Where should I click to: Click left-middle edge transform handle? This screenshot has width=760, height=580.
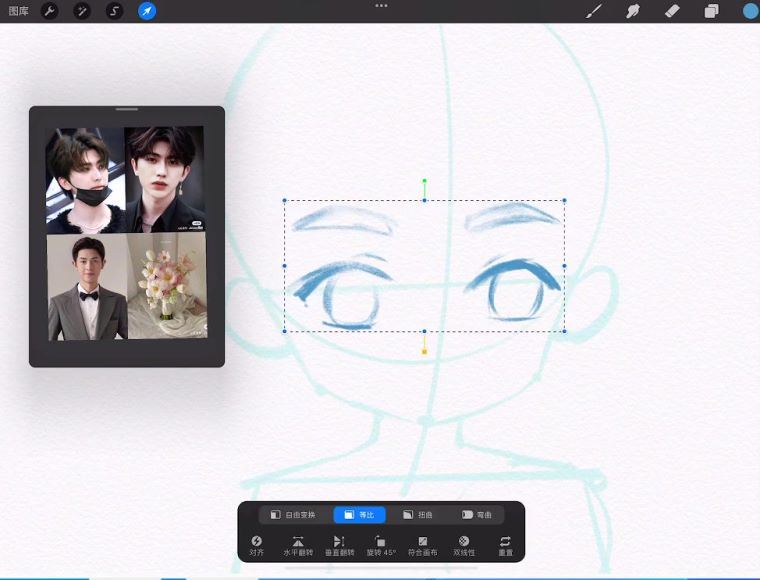(x=285, y=266)
